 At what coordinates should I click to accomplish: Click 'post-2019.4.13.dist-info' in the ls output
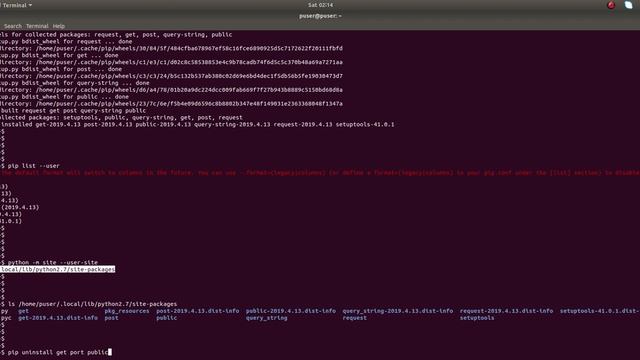[198, 311]
